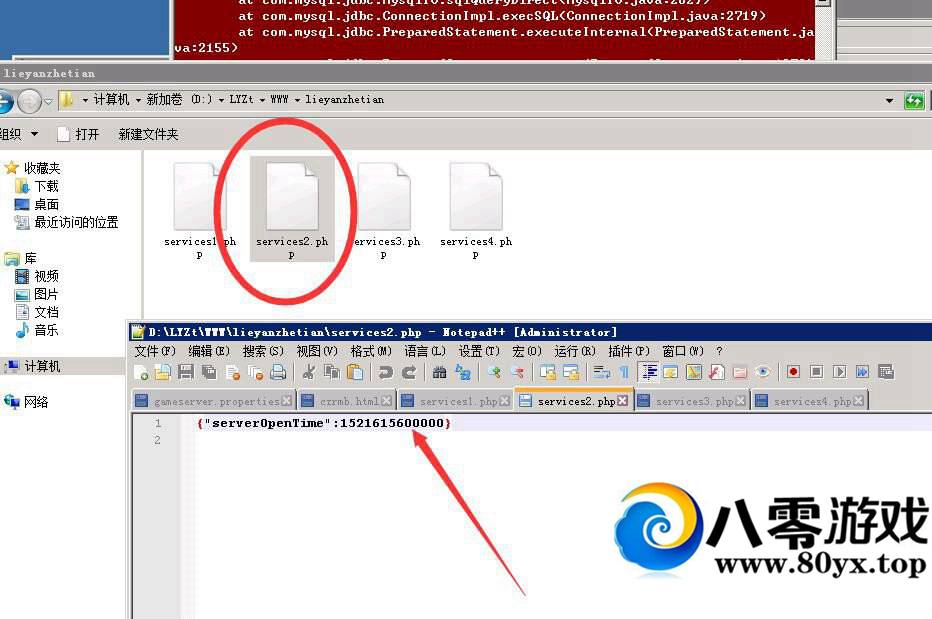Screen dimensions: 932x619
Task: Open the 组织 dropdown in Explorer toolbar
Action: (x=18, y=134)
